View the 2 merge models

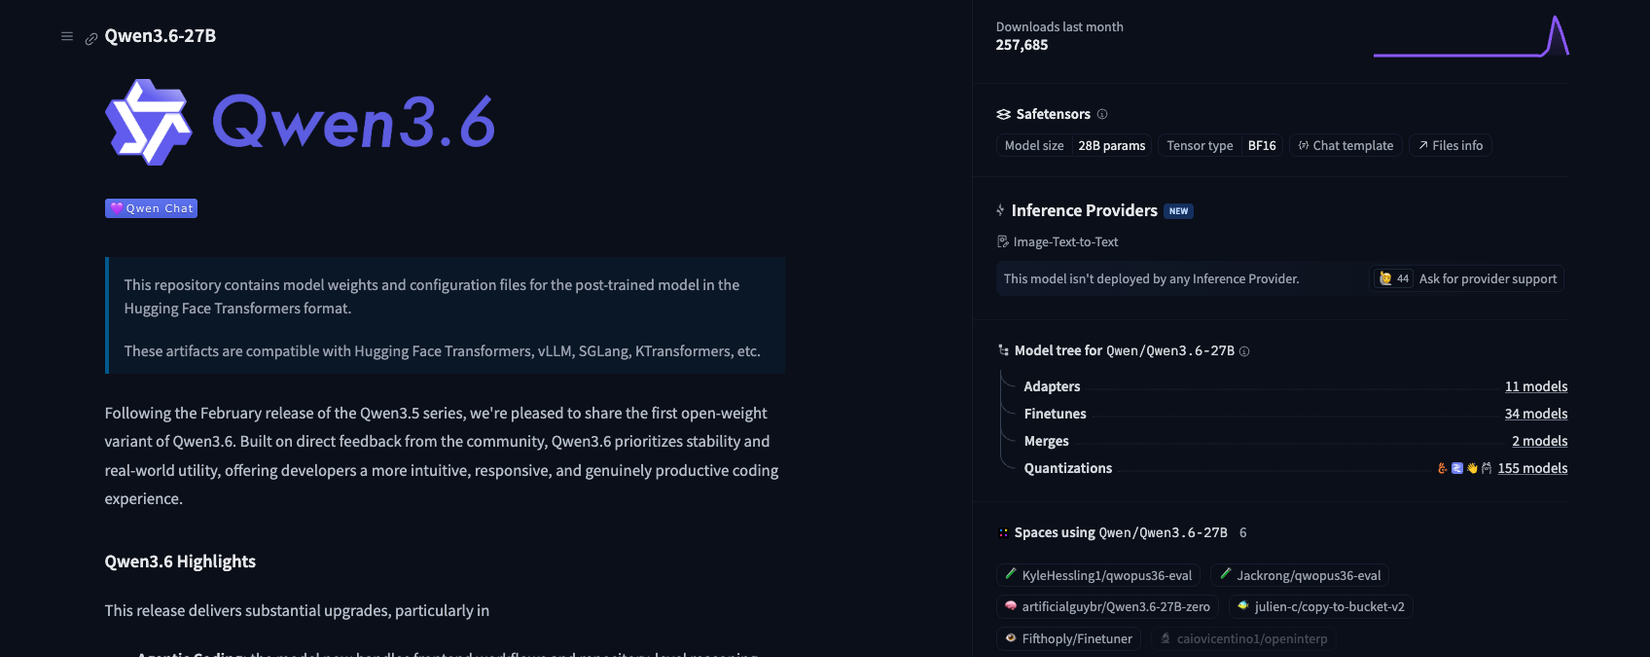click(x=1539, y=440)
